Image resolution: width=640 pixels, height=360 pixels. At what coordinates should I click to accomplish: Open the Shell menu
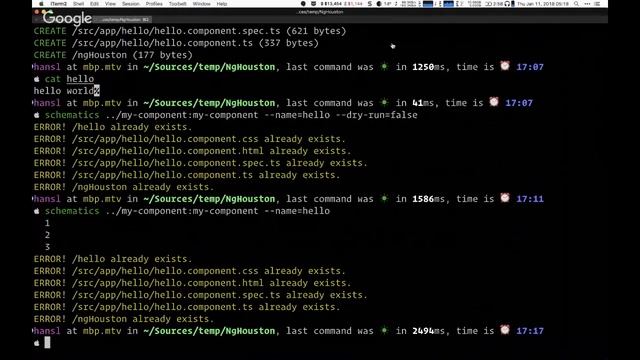tap(78, 4)
